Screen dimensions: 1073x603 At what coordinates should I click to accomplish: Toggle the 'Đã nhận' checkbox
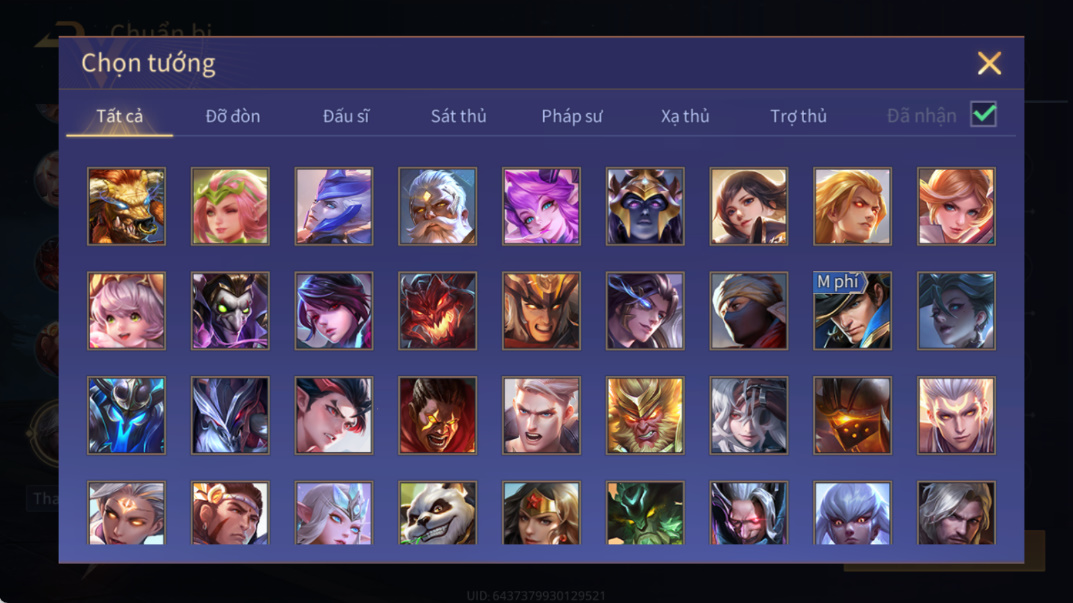tap(983, 114)
